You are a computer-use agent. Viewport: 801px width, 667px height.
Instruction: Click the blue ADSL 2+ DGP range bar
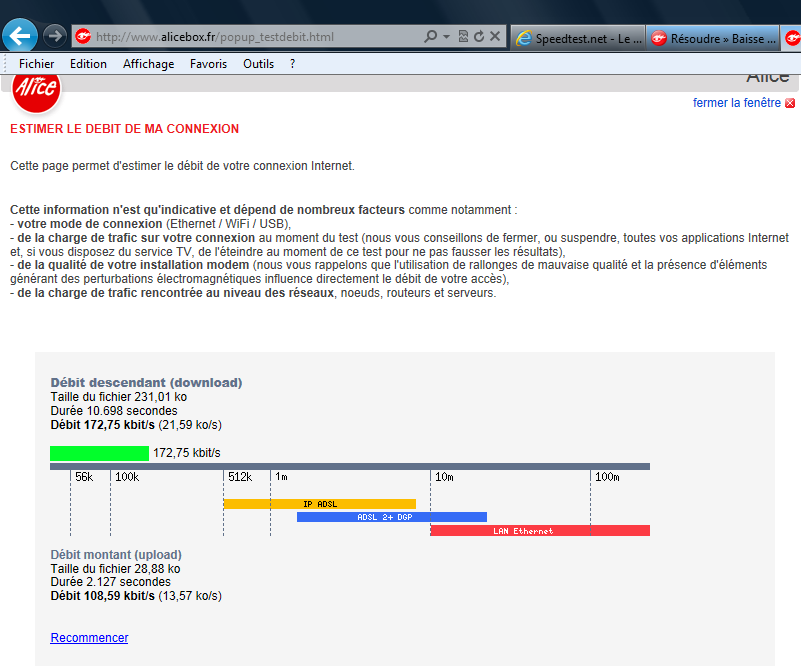click(392, 517)
